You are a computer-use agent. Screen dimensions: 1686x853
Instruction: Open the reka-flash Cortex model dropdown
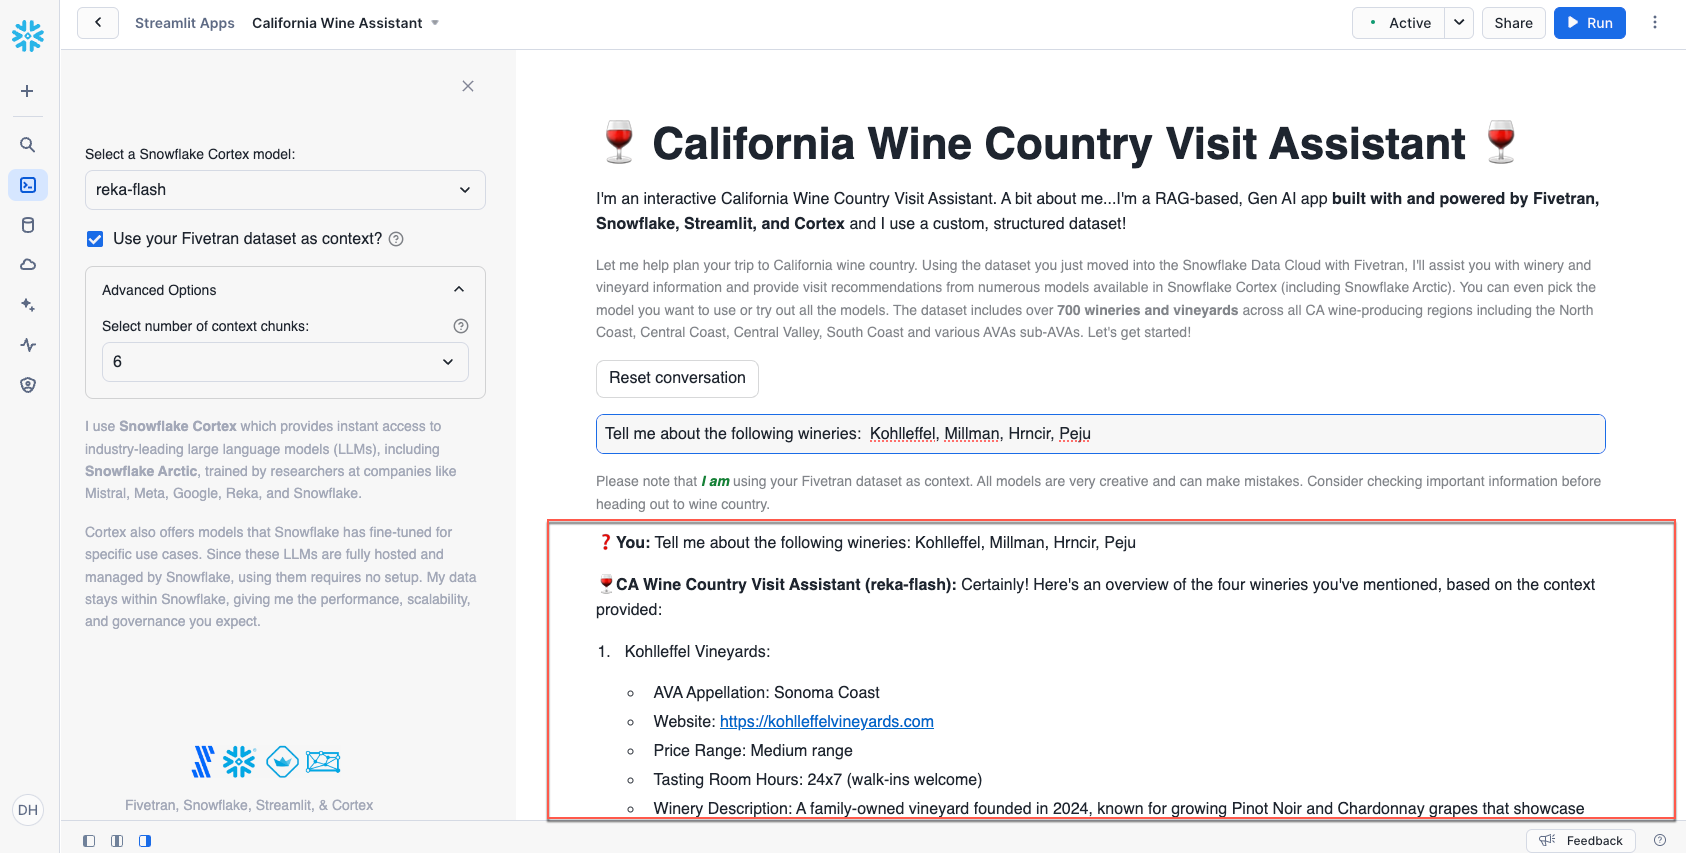pos(285,190)
